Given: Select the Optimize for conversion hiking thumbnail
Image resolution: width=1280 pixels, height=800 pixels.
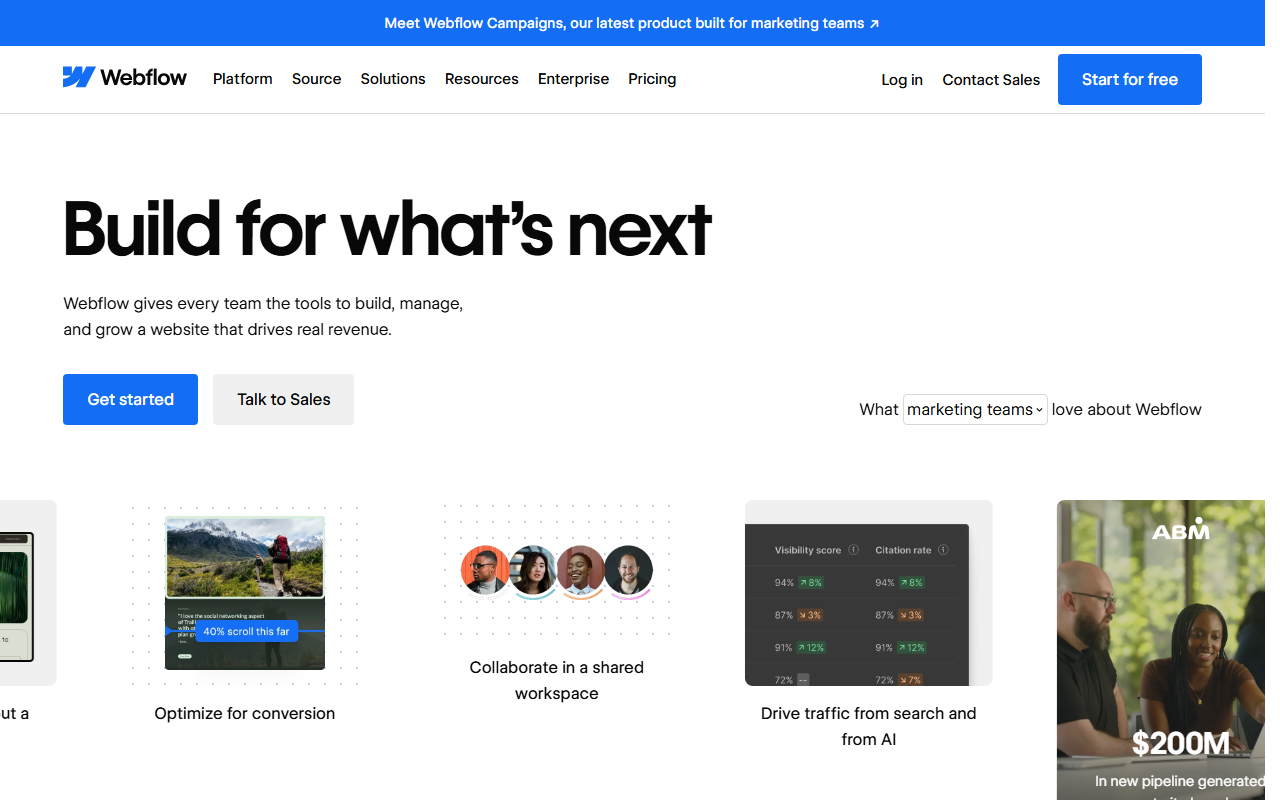Looking at the screenshot, I should tap(245, 593).
